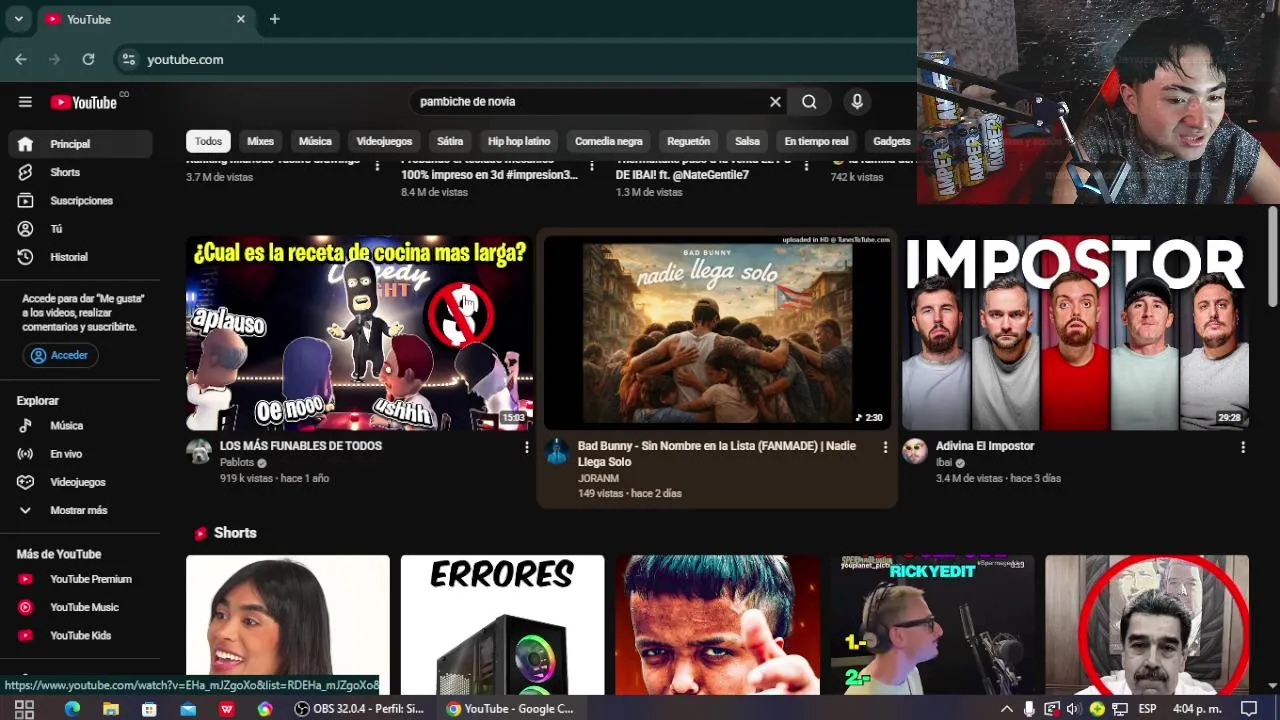Select the Comedia negra chip

[608, 141]
